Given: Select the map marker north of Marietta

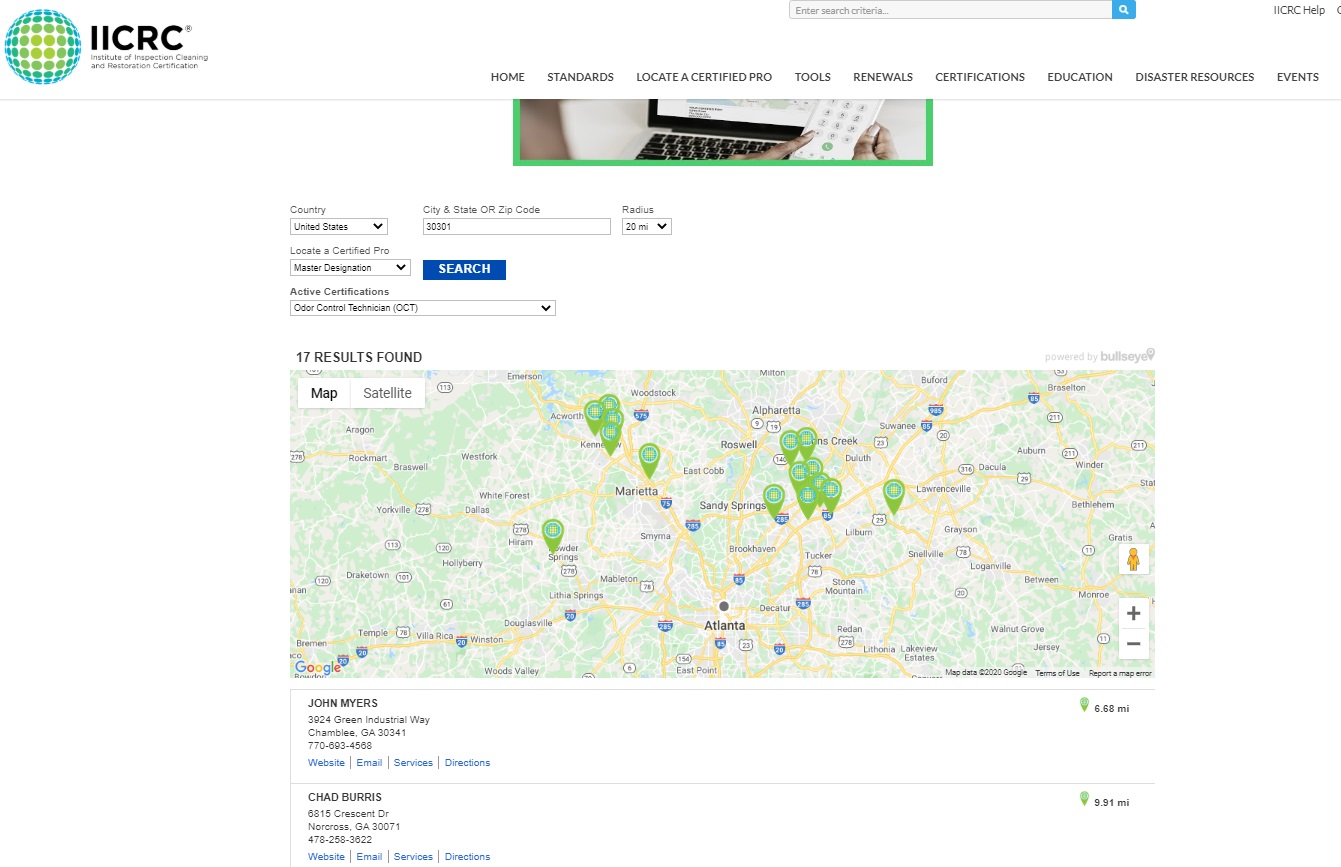Looking at the screenshot, I should pyautogui.click(x=649, y=457).
